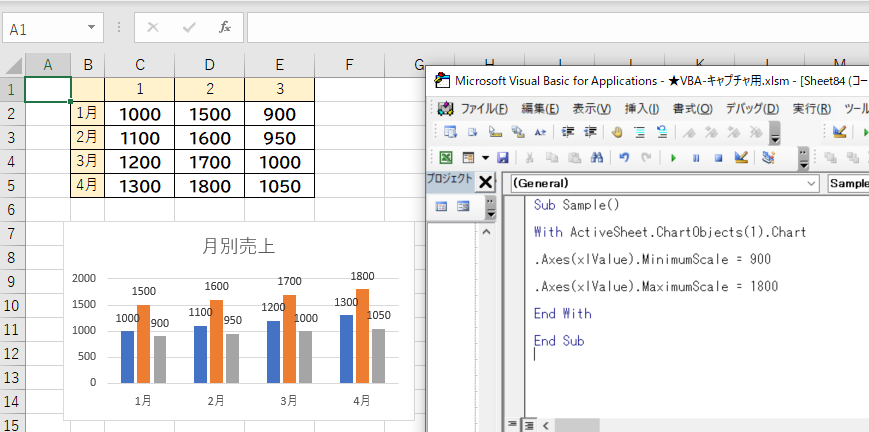869x432 pixels.
Task: Click the View Microsoft Excel icon
Action: pos(445,157)
